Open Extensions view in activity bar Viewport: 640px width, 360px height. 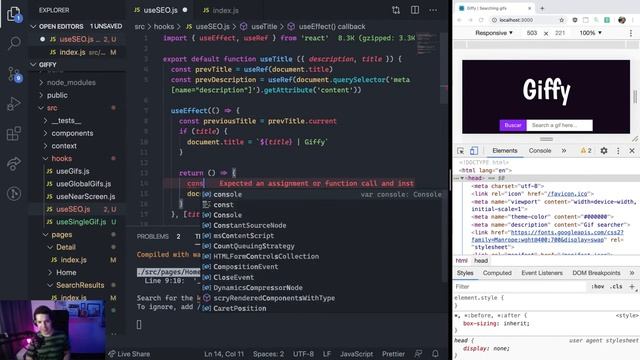tap(14, 133)
